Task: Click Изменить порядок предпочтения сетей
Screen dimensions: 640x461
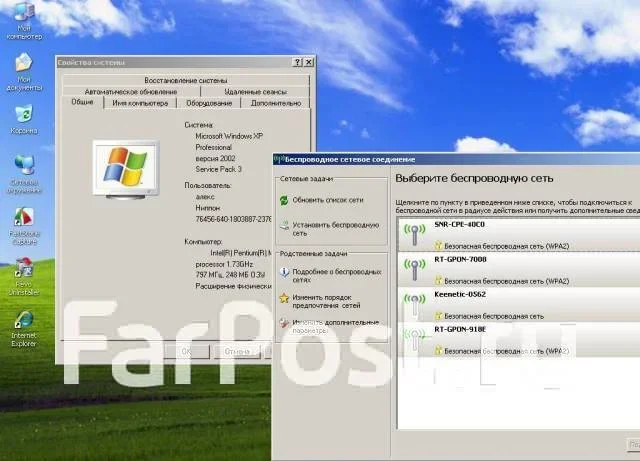Action: (x=327, y=301)
